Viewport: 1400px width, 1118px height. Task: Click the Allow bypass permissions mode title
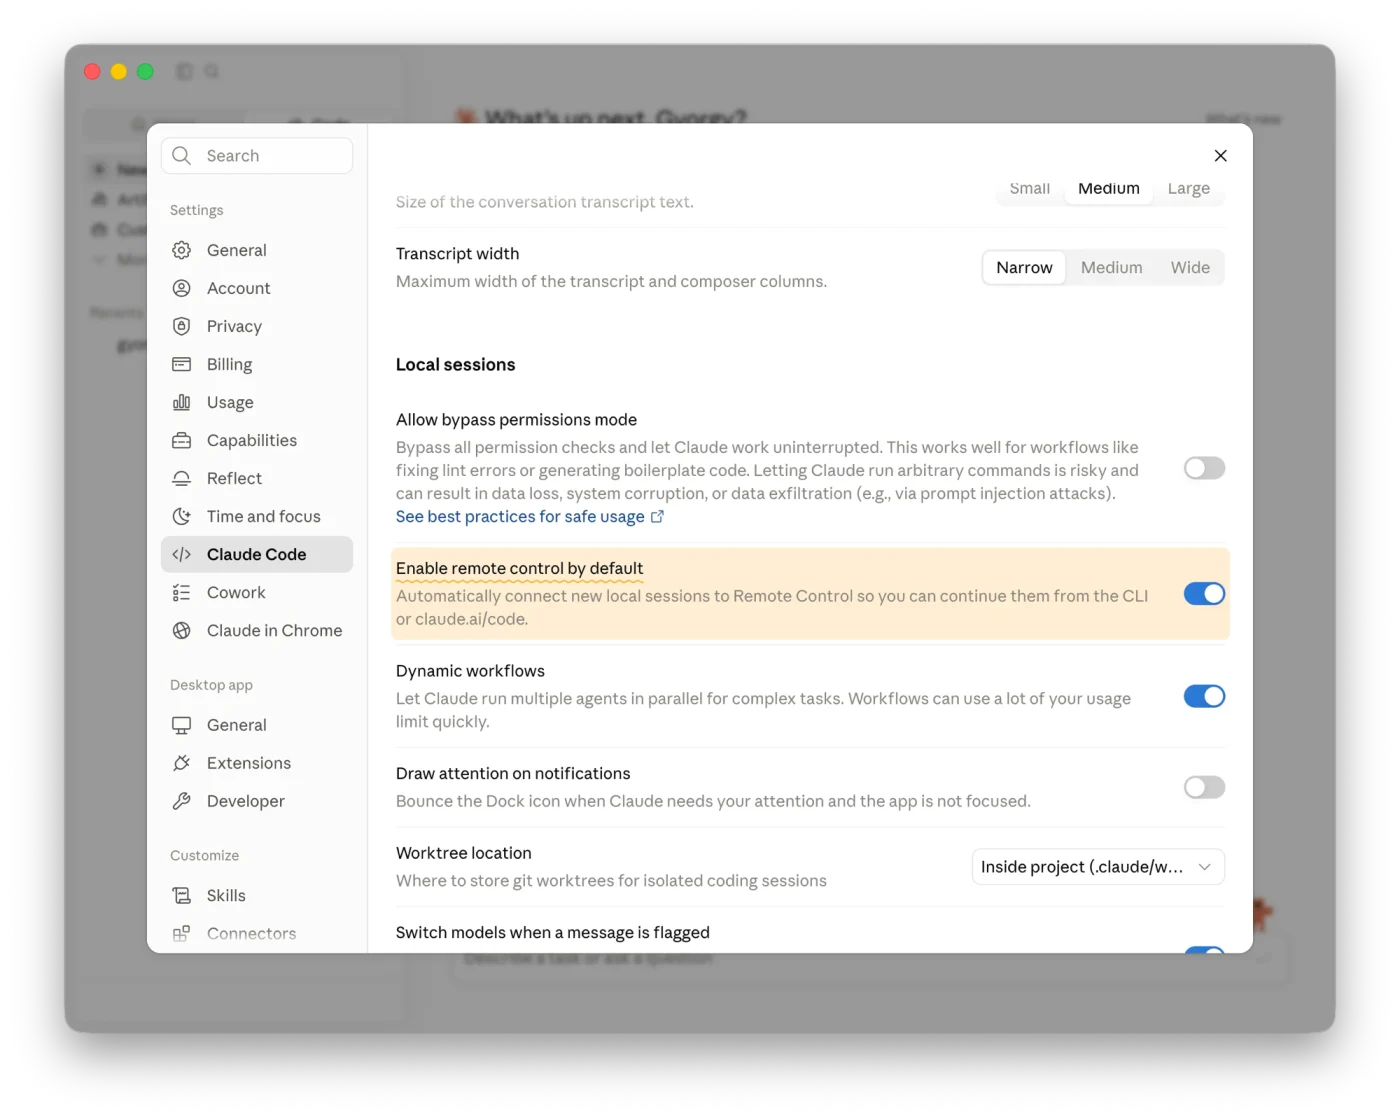click(516, 420)
